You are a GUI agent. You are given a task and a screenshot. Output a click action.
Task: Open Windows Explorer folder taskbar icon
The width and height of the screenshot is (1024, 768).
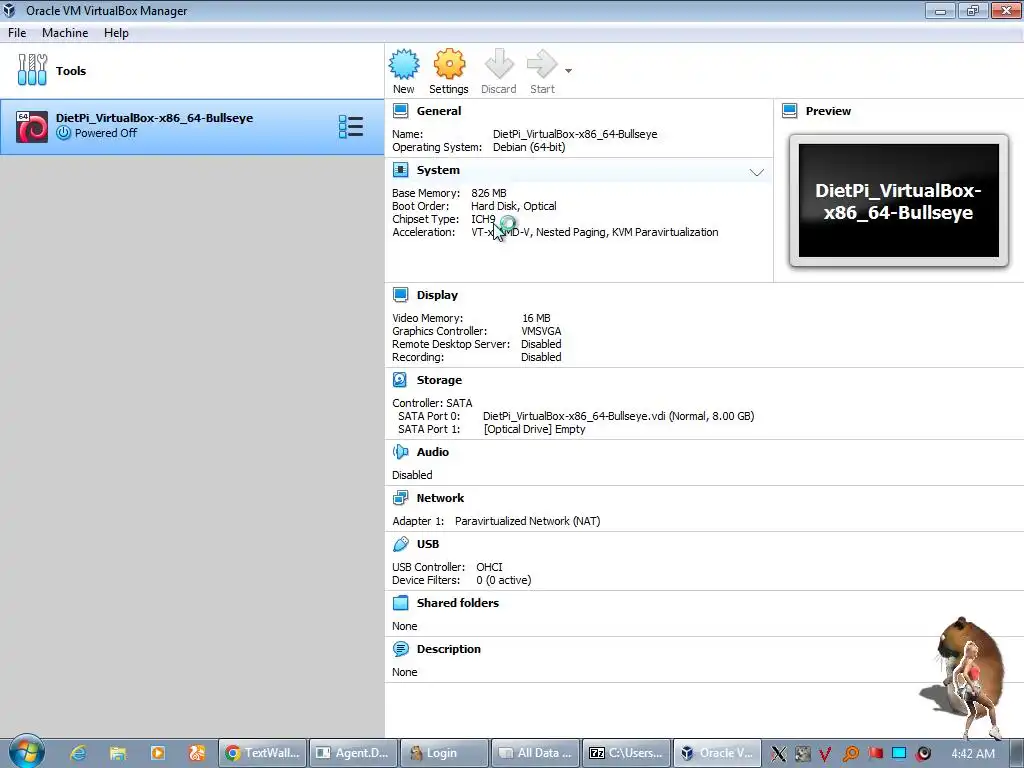[118, 753]
